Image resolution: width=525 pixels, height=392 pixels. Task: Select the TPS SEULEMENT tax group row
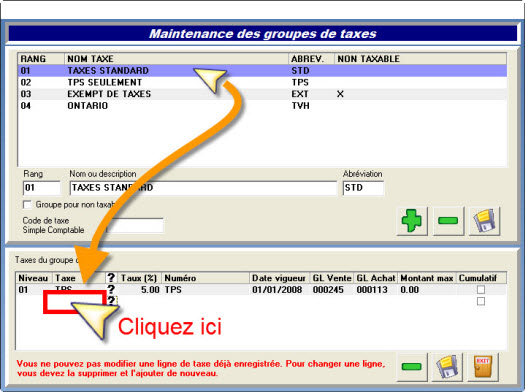(x=262, y=82)
